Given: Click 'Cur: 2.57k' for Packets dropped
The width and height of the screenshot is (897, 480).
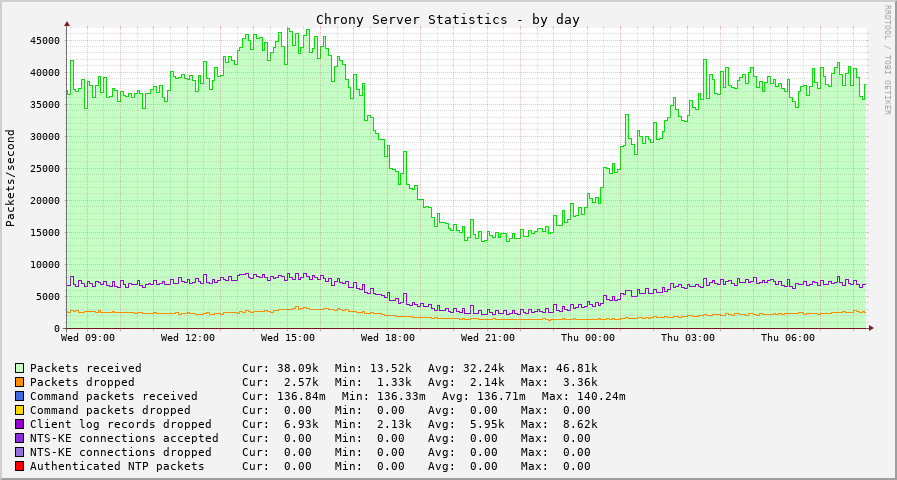Looking at the screenshot, I should pyautogui.click(x=280, y=382).
